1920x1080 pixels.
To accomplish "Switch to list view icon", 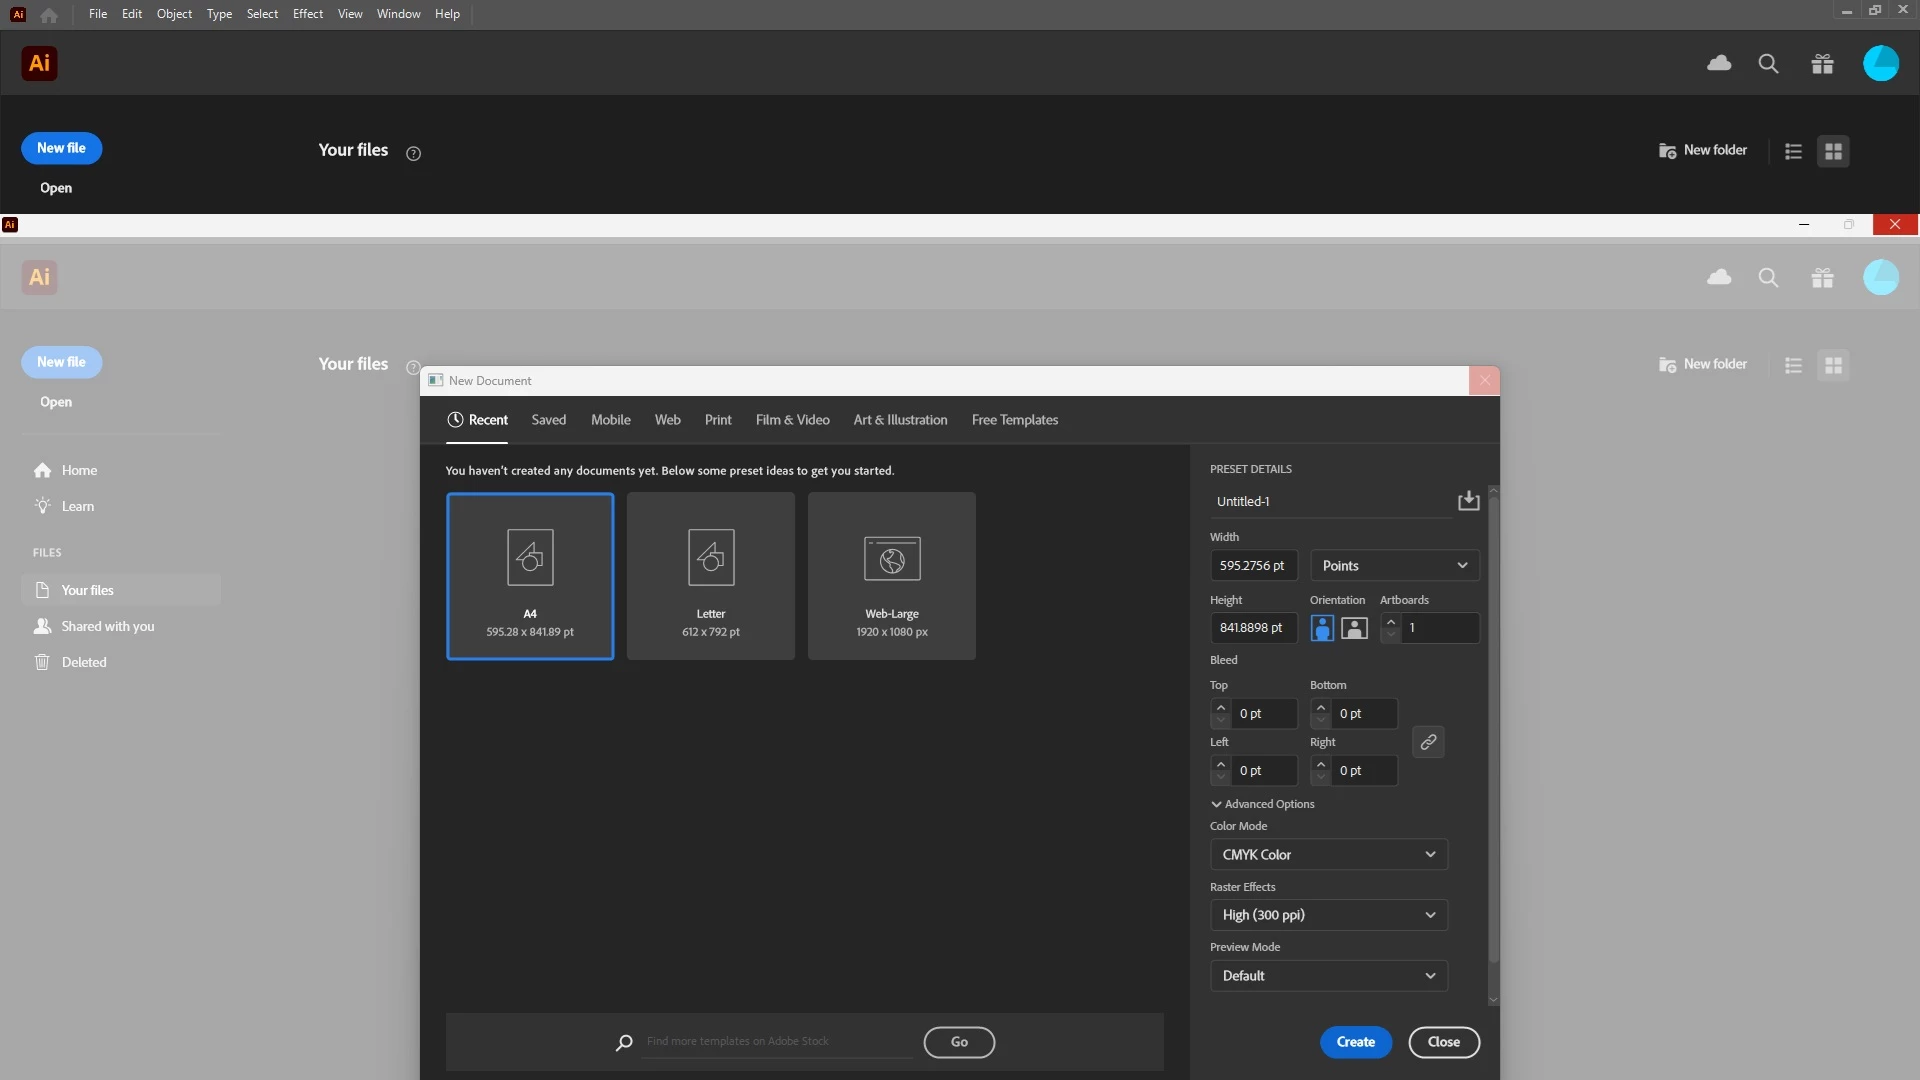I will coord(1793,151).
